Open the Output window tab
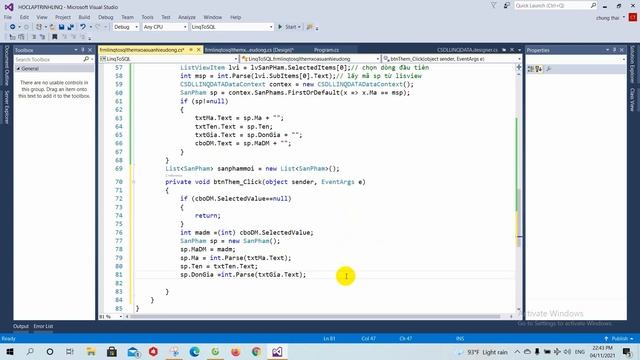 (x=21, y=326)
